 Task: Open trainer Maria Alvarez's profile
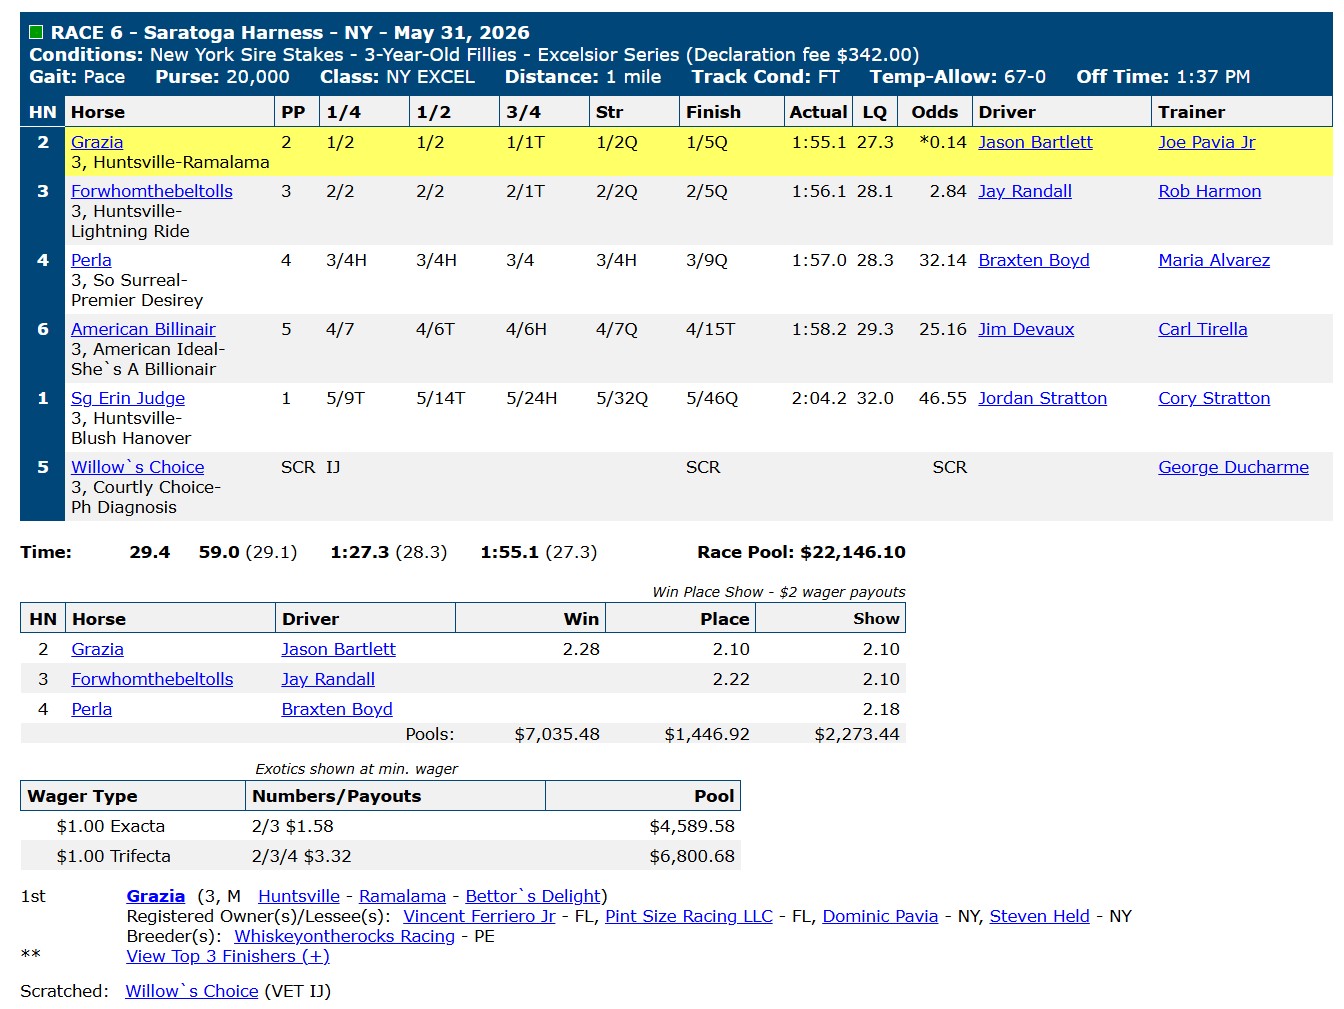[x=1214, y=260]
